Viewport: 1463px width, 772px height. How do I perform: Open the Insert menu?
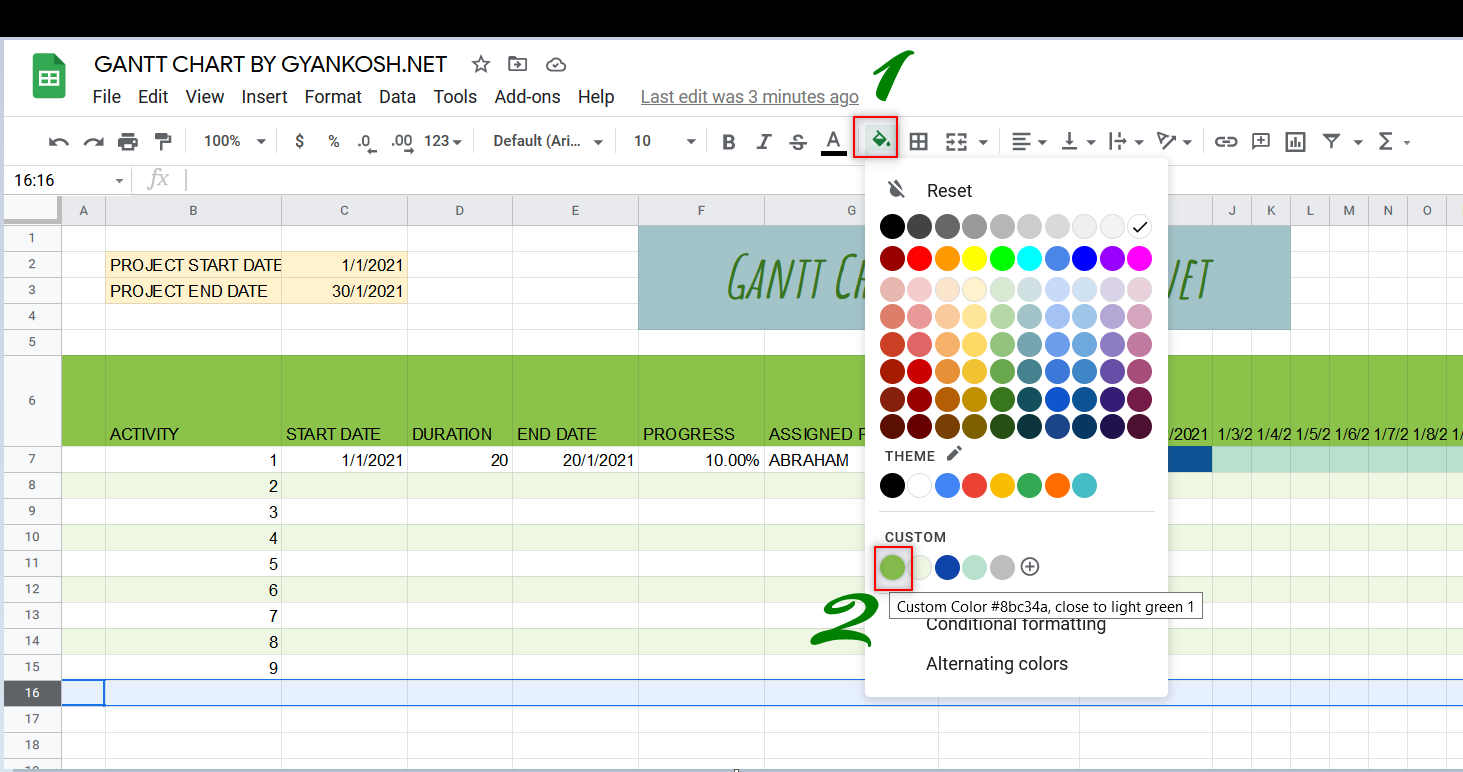pyautogui.click(x=264, y=97)
